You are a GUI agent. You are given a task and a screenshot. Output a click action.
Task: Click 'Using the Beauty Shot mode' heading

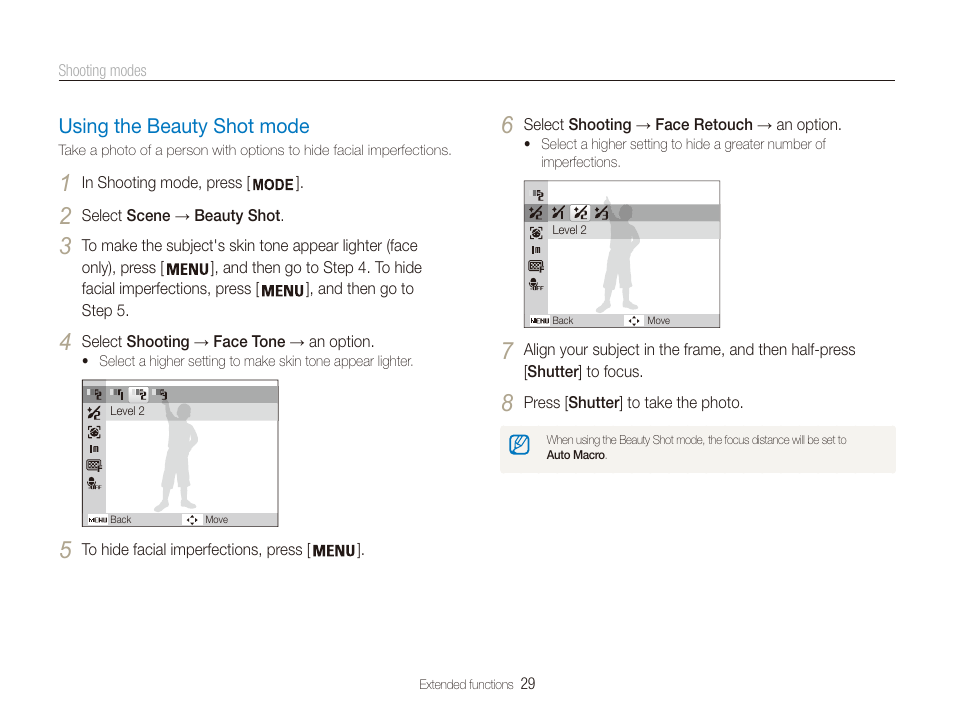click(x=184, y=126)
